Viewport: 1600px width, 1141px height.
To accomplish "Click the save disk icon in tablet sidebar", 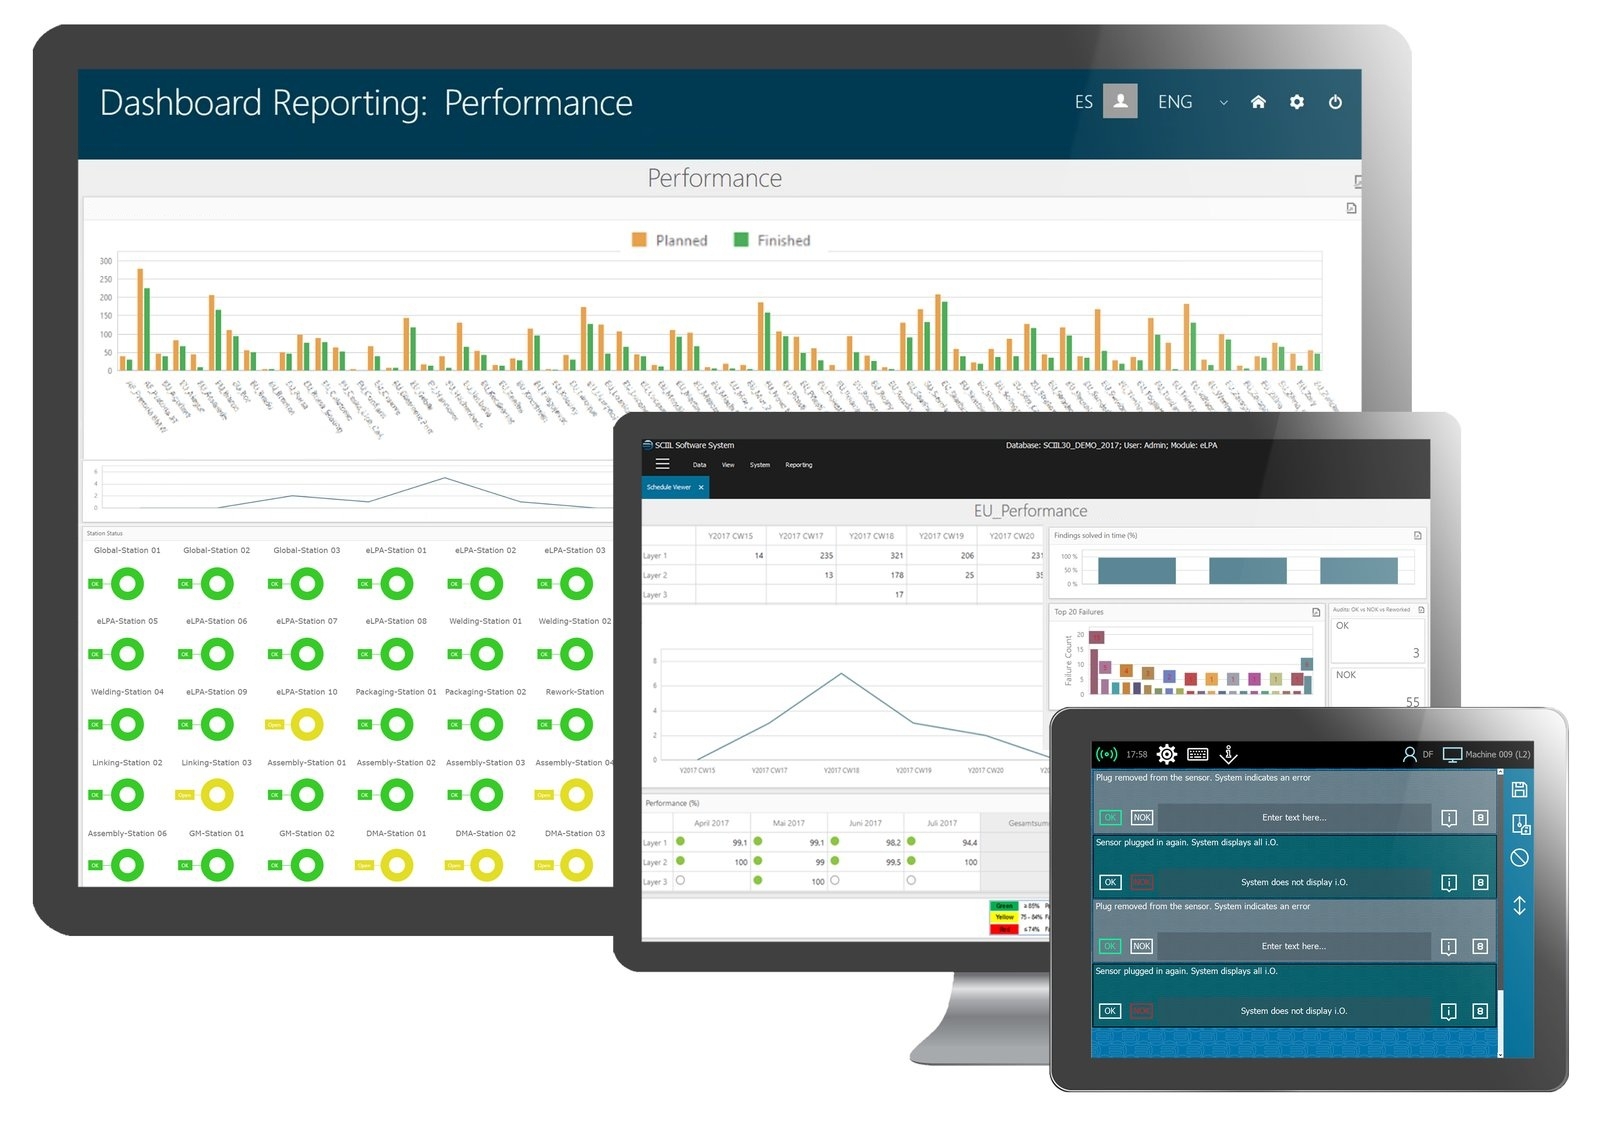I will point(1519,790).
